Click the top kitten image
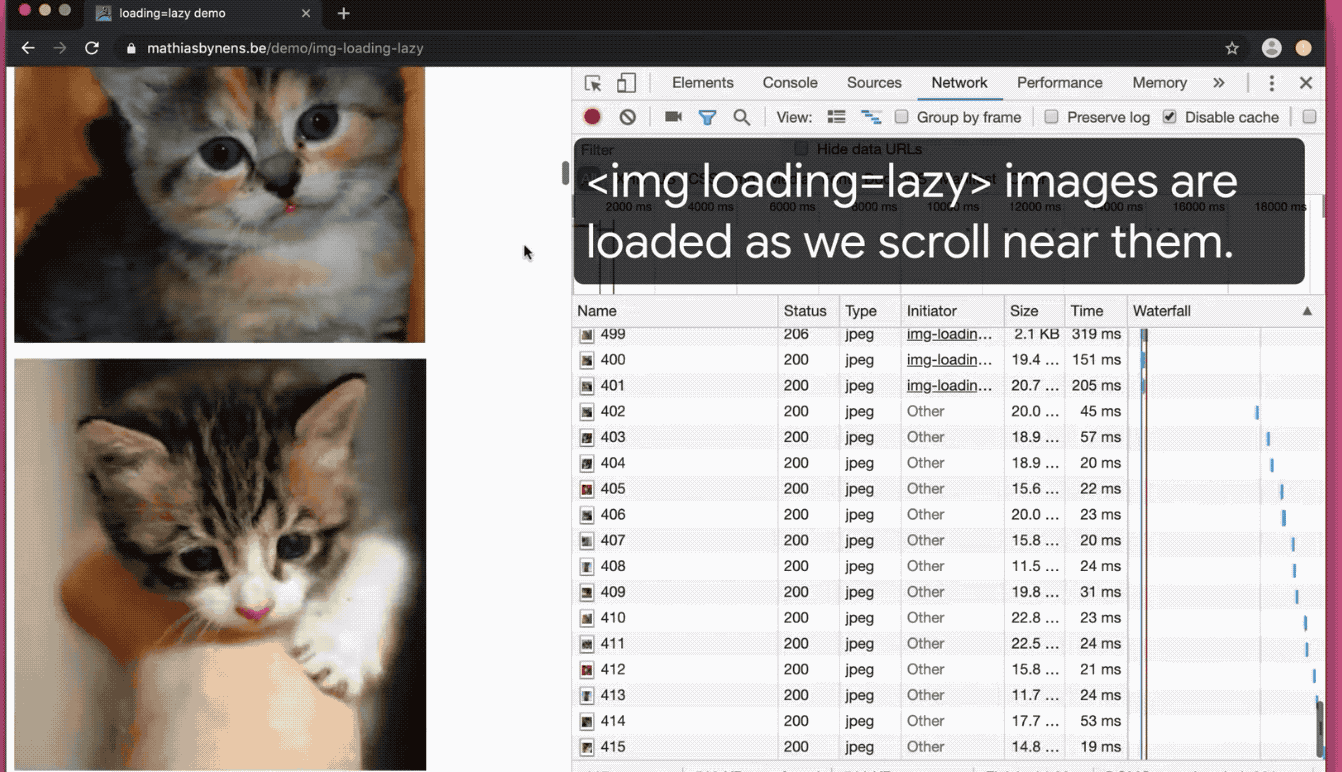This screenshot has height=772, width=1342. coord(220,205)
